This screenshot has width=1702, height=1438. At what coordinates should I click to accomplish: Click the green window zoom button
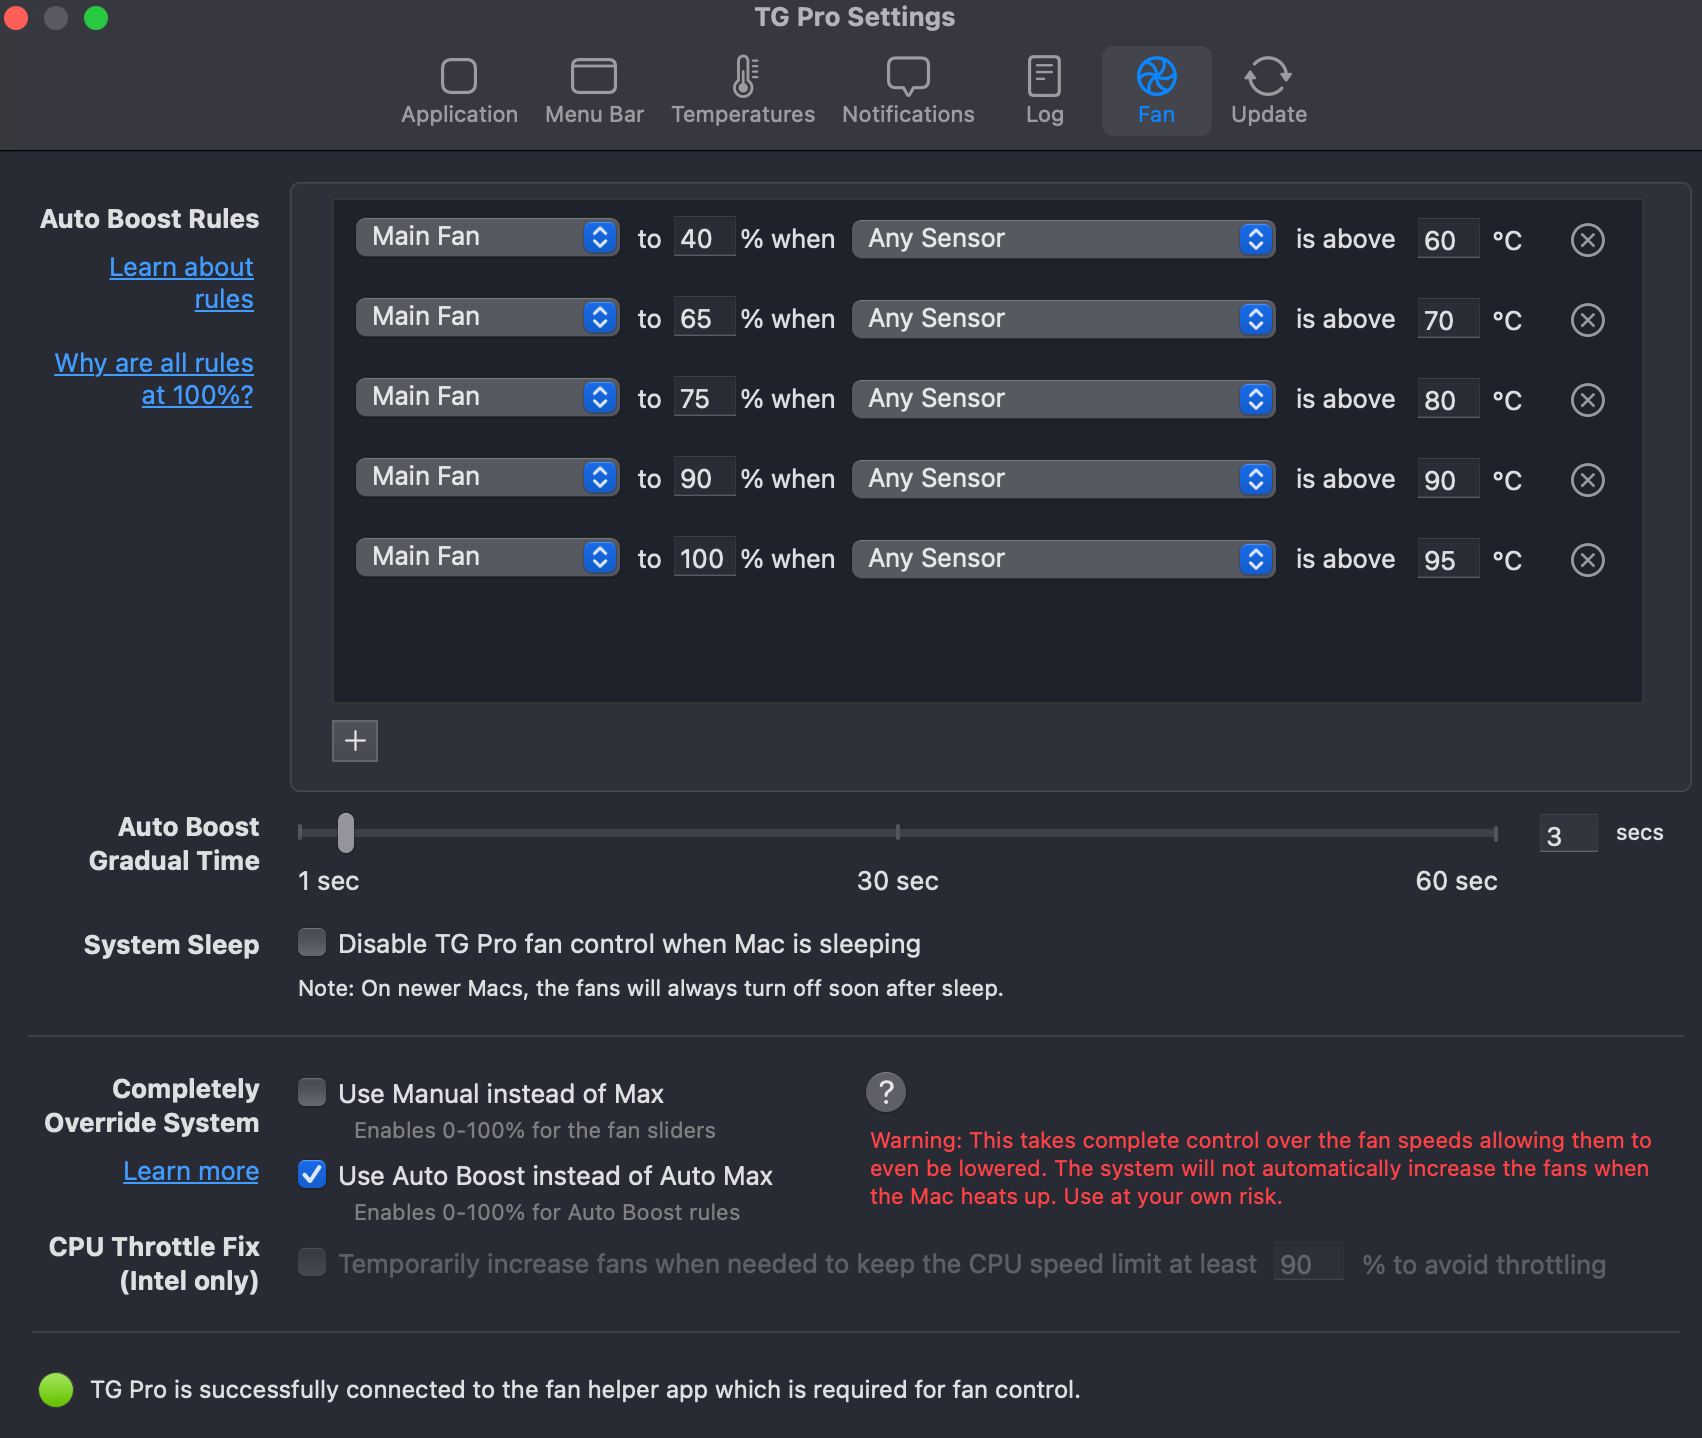[96, 17]
